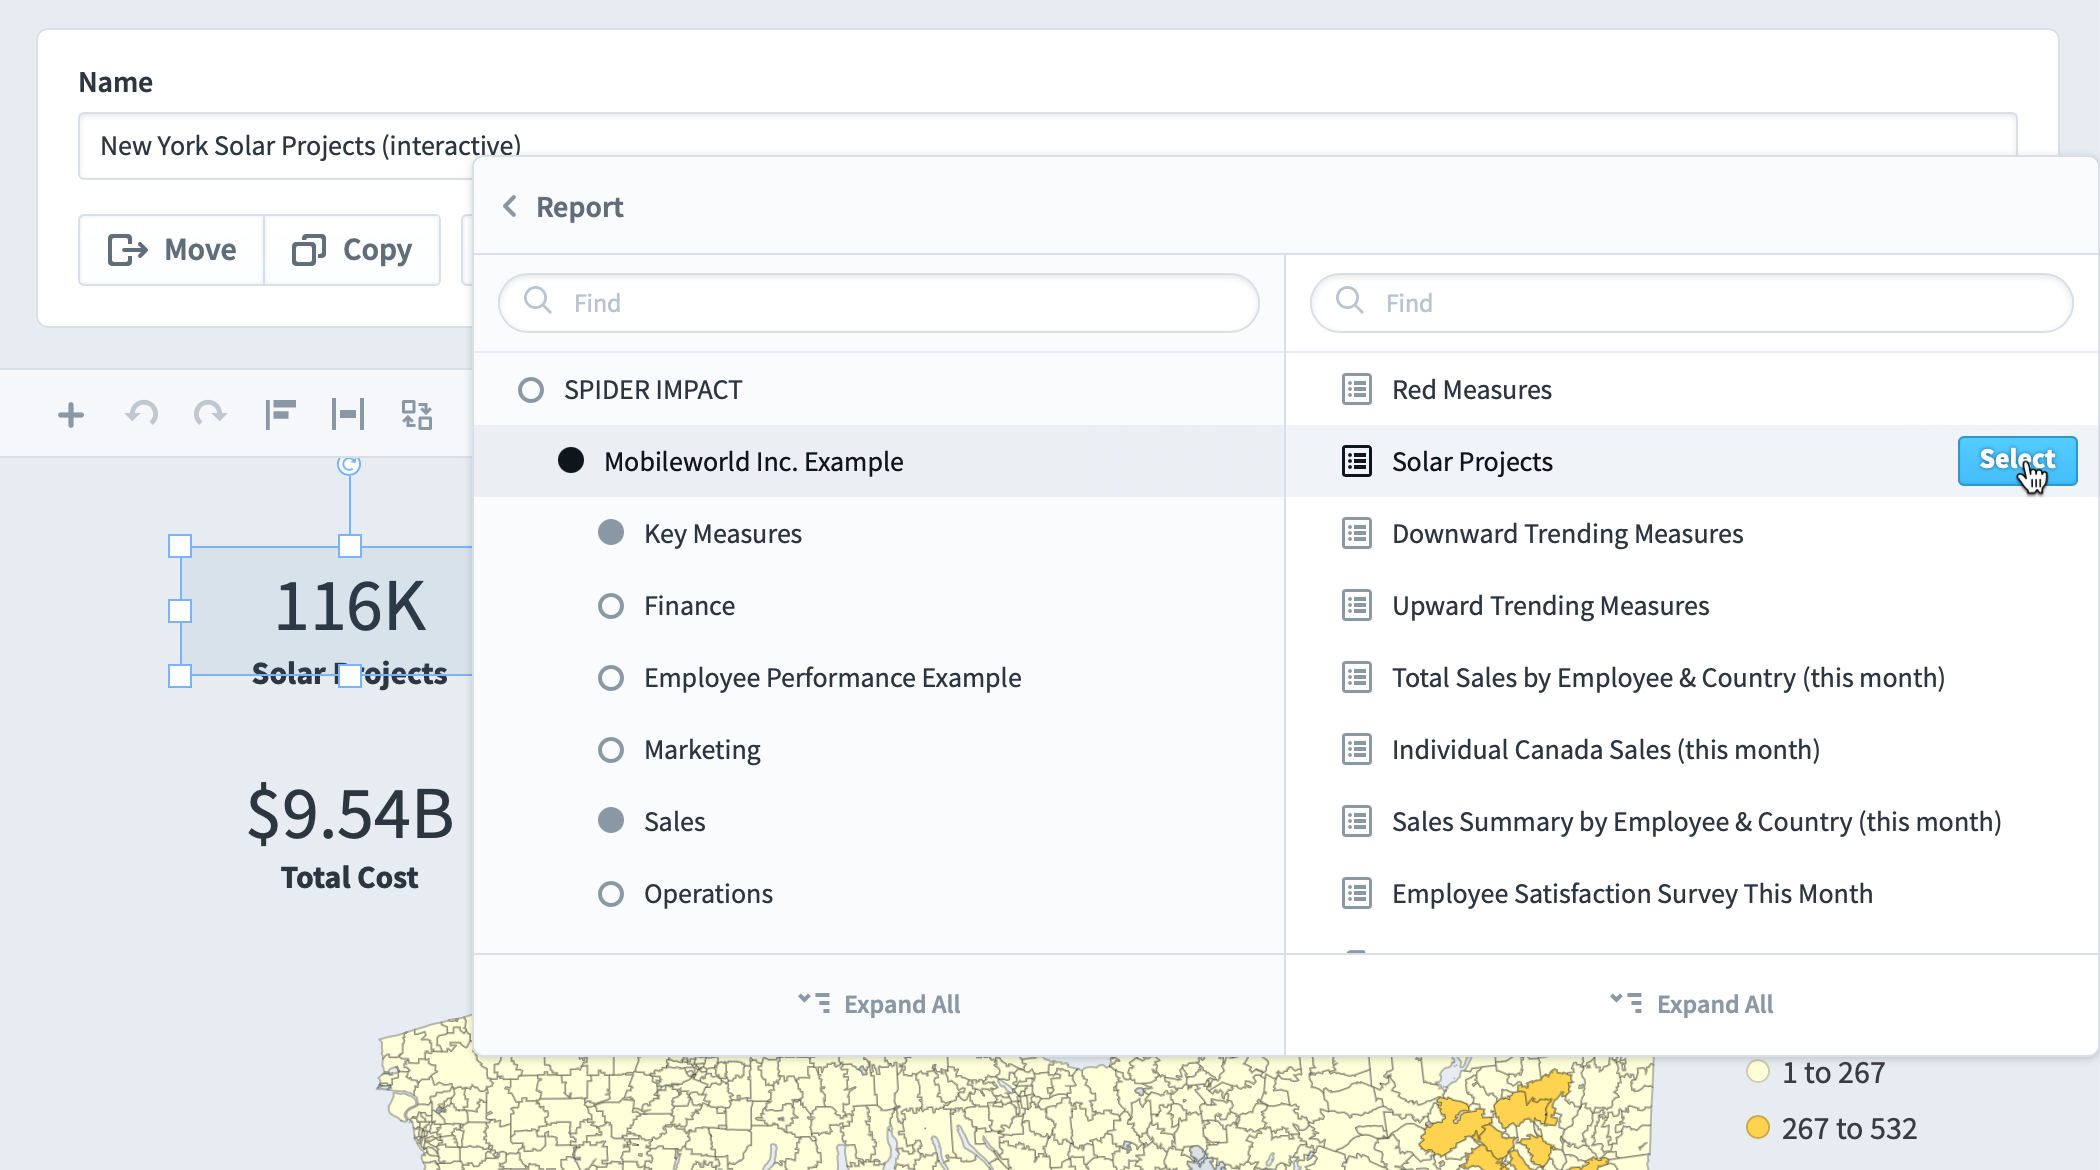
Task: Select the $9.54B Total Cost widget
Action: point(350,836)
